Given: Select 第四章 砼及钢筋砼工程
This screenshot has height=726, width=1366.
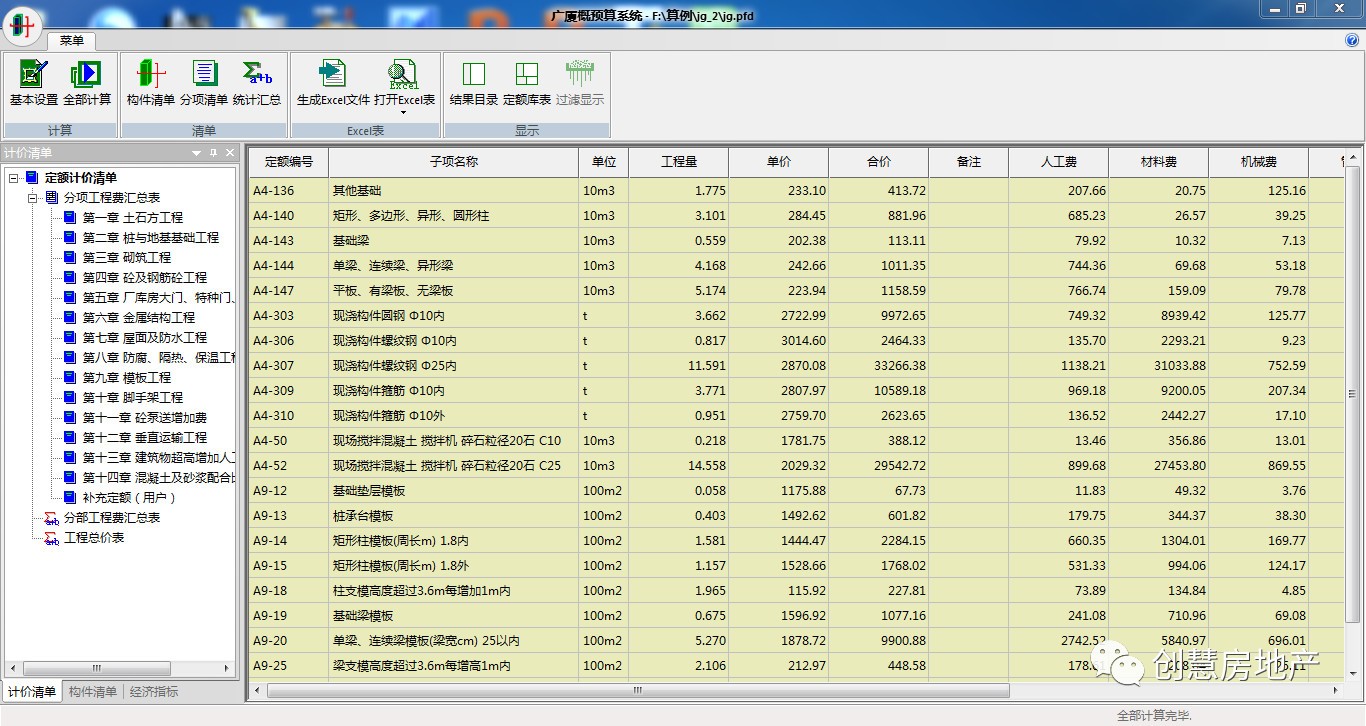Looking at the screenshot, I should (144, 278).
